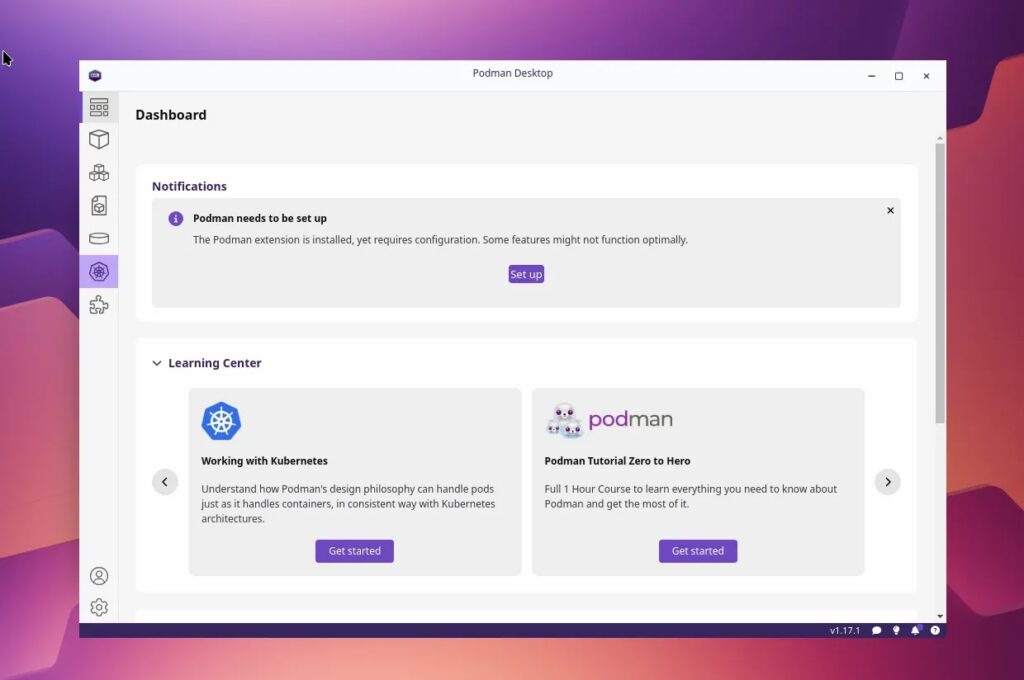This screenshot has width=1024, height=680.
Task: Show next Learning Center cards with right arrow
Action: (x=887, y=481)
